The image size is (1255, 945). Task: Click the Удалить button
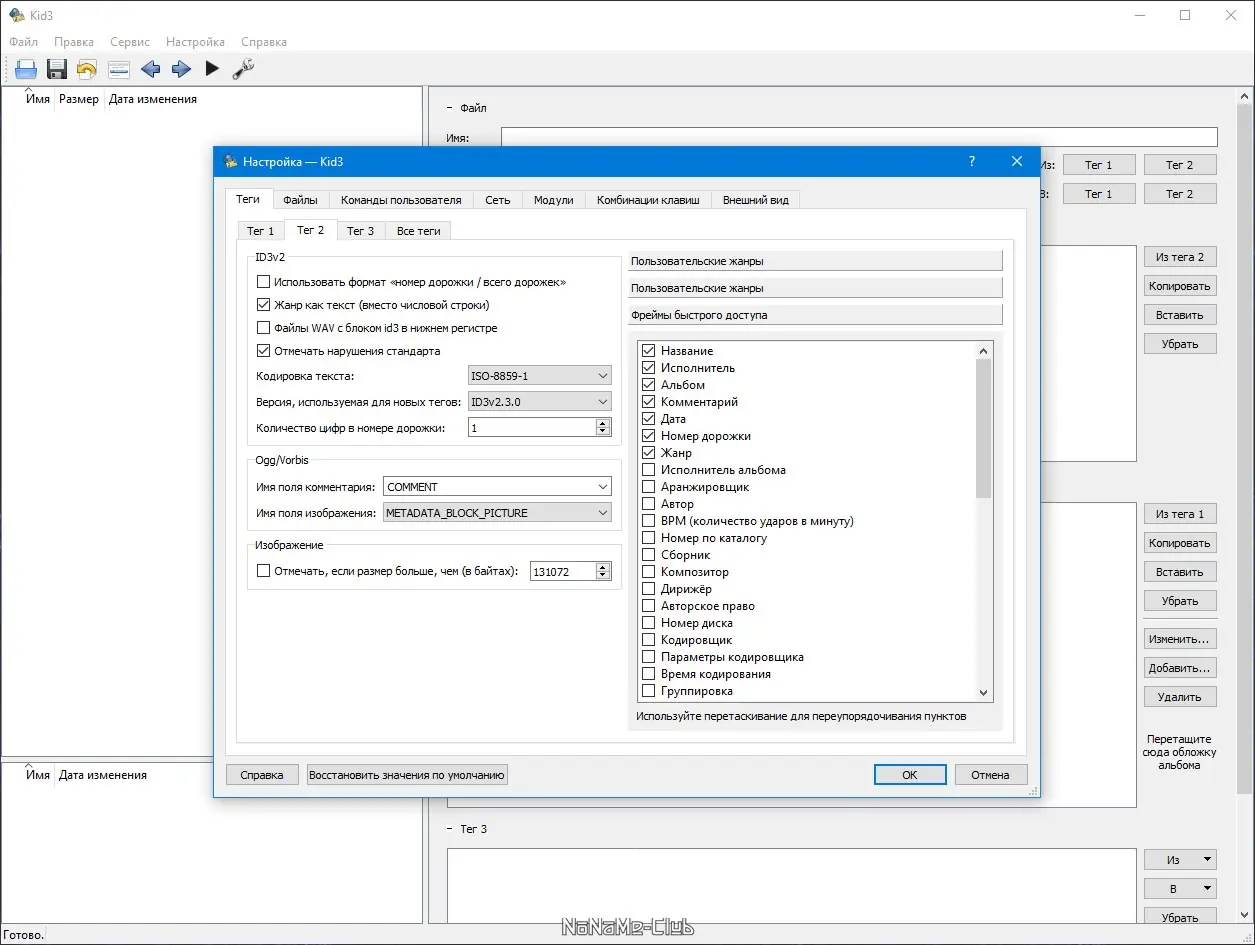(1180, 697)
